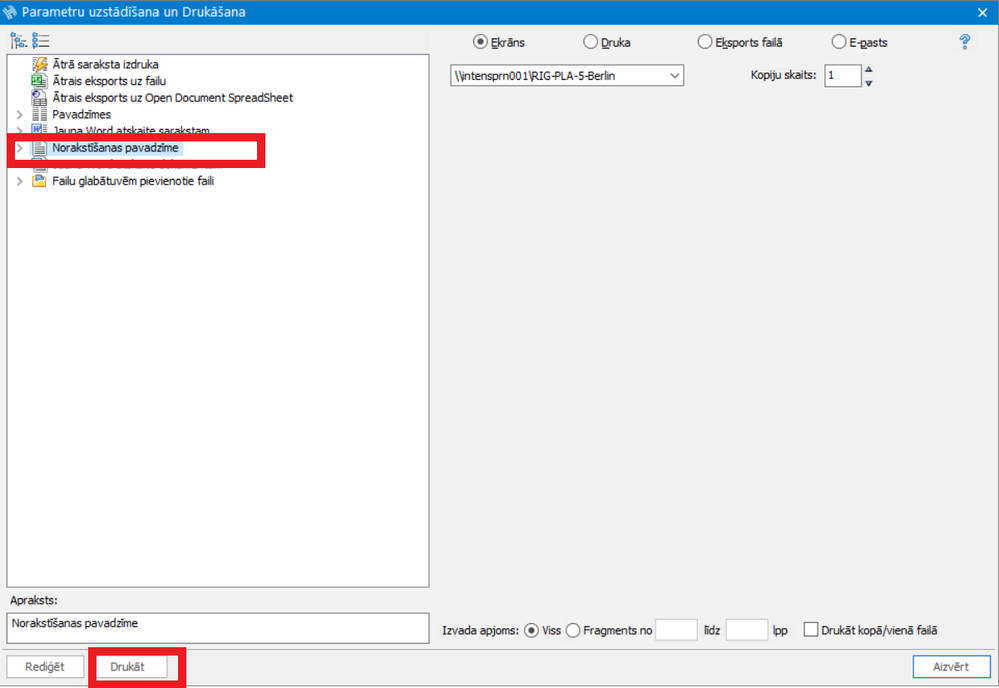Choose Eksports failā radio option
The image size is (999, 688).
(705, 42)
